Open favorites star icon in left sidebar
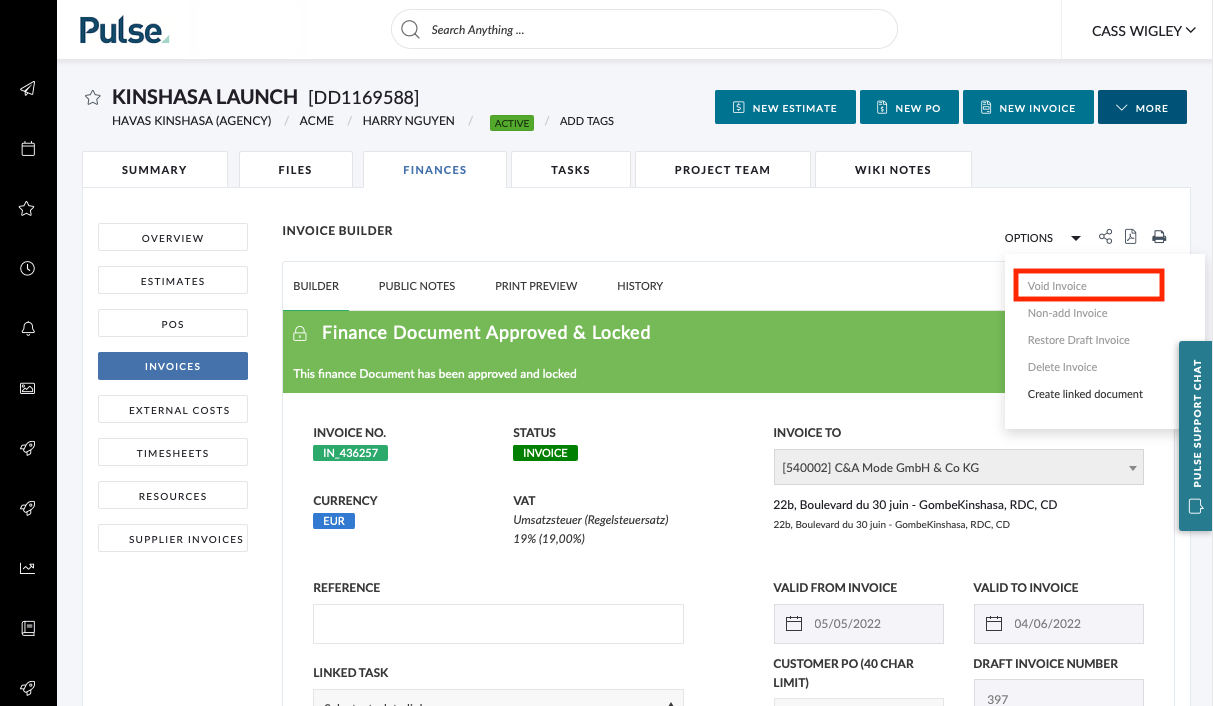This screenshot has height=706, width=1213. pos(28,208)
